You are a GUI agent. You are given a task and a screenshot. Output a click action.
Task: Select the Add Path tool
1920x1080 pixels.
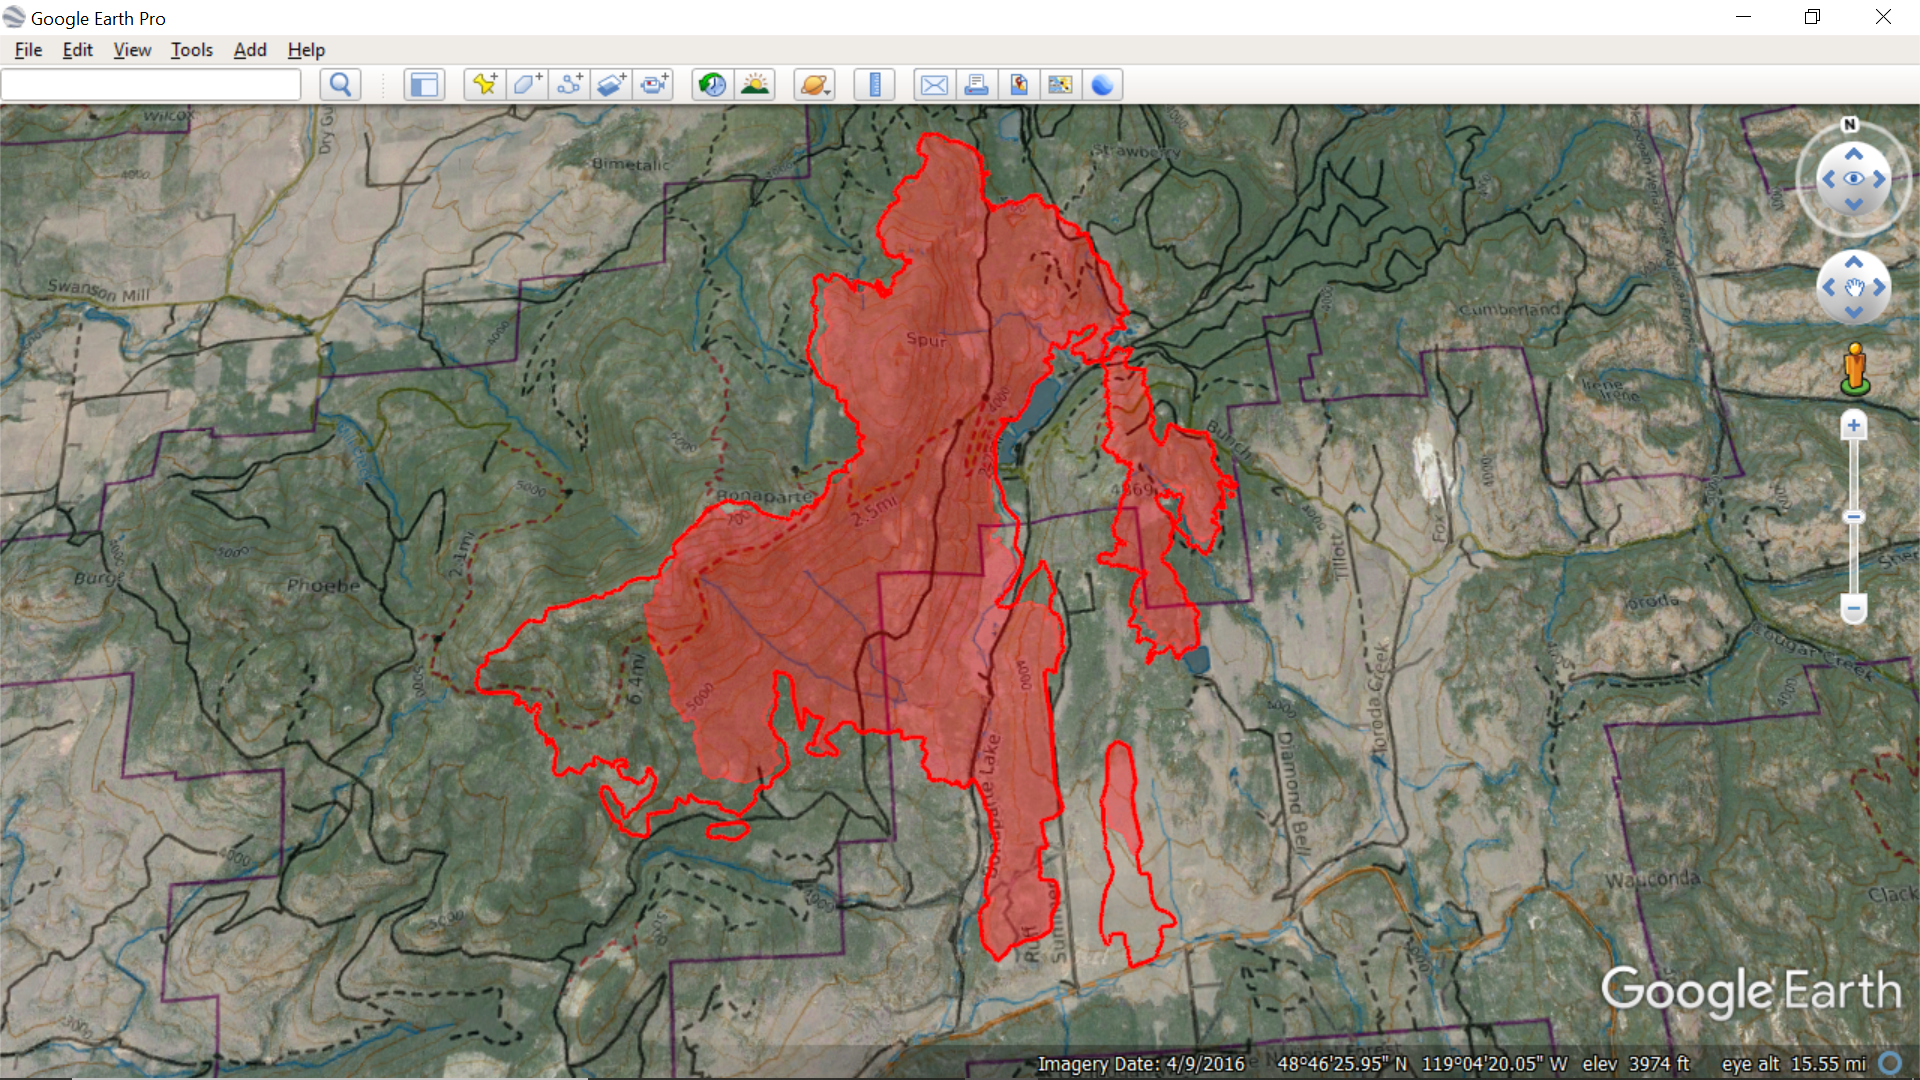click(x=570, y=85)
